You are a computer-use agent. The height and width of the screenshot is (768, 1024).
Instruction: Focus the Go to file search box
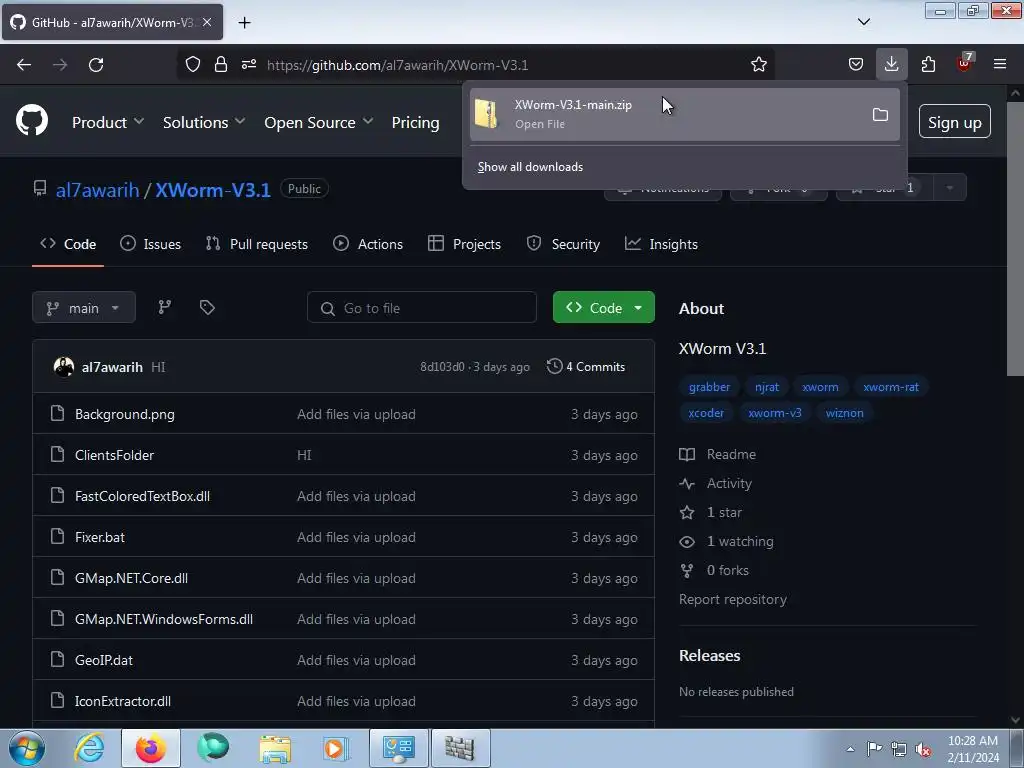(x=422, y=308)
